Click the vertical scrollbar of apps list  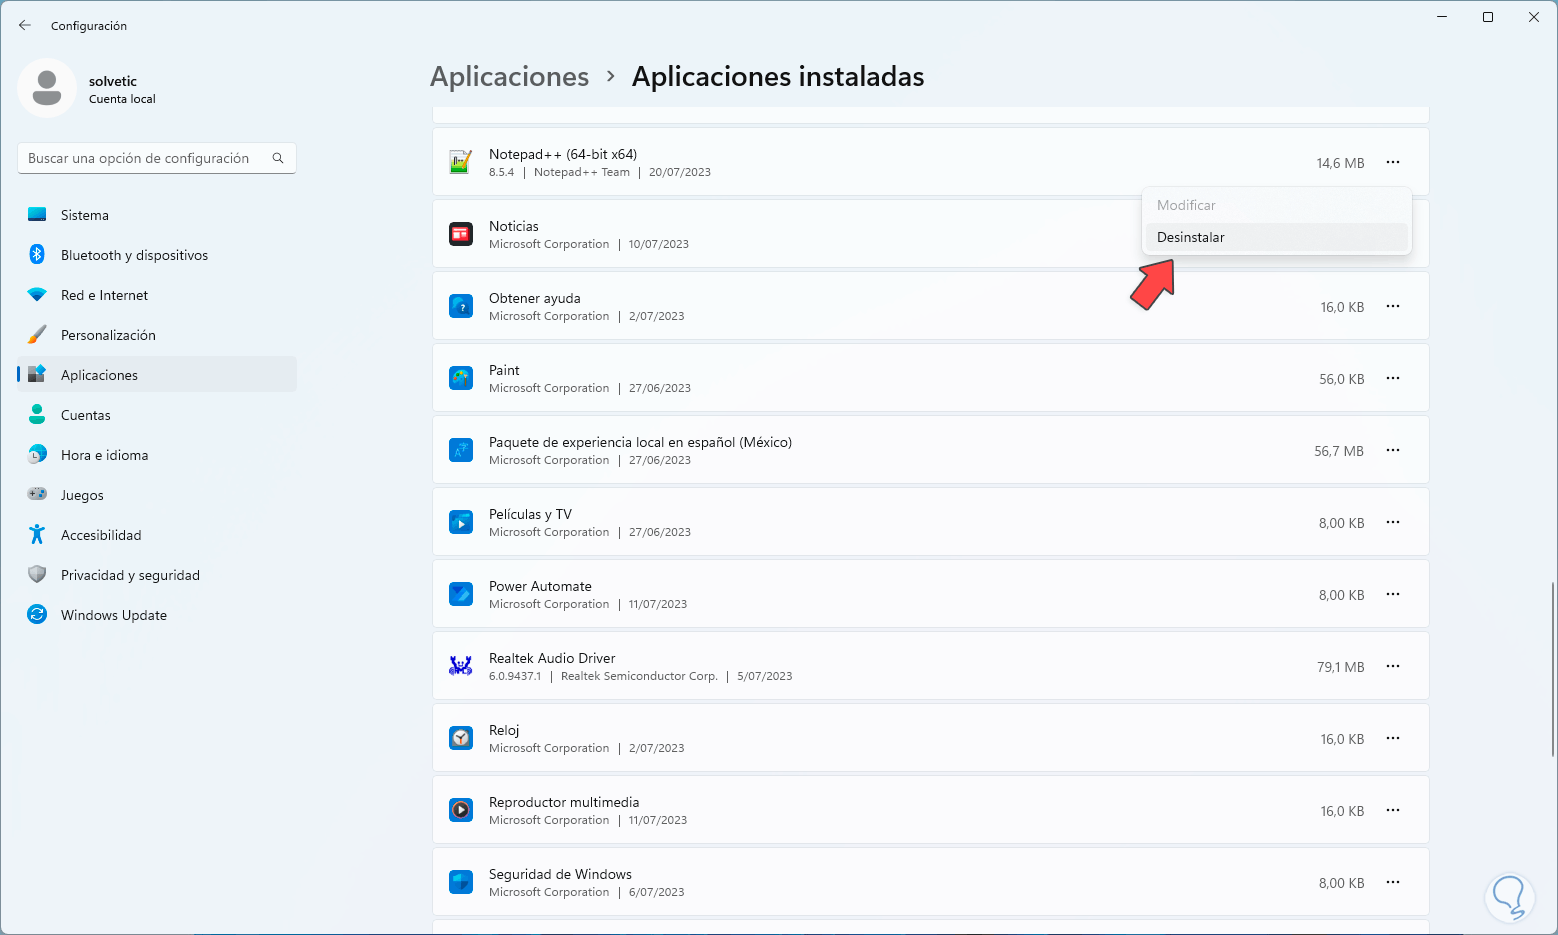[x=1552, y=670]
